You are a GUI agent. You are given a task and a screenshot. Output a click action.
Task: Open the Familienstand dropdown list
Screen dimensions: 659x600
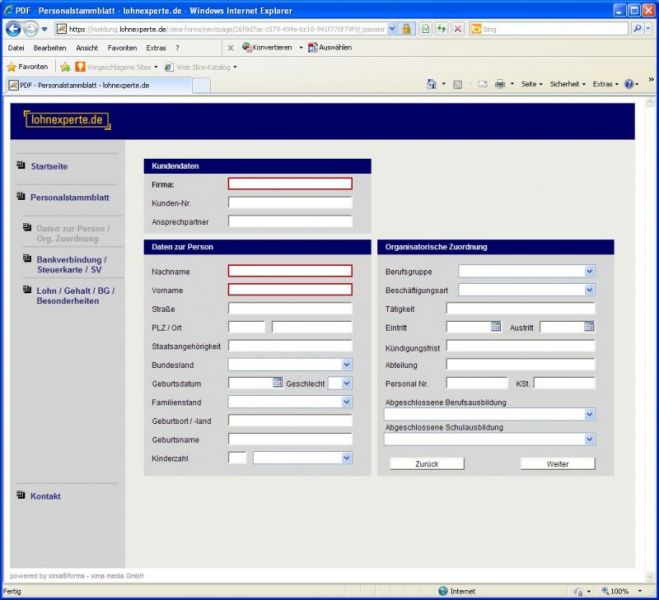click(x=347, y=401)
